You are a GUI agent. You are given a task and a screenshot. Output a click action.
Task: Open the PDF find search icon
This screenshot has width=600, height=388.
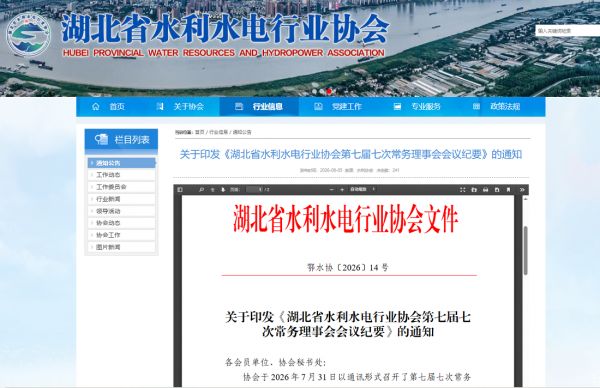click(201, 190)
